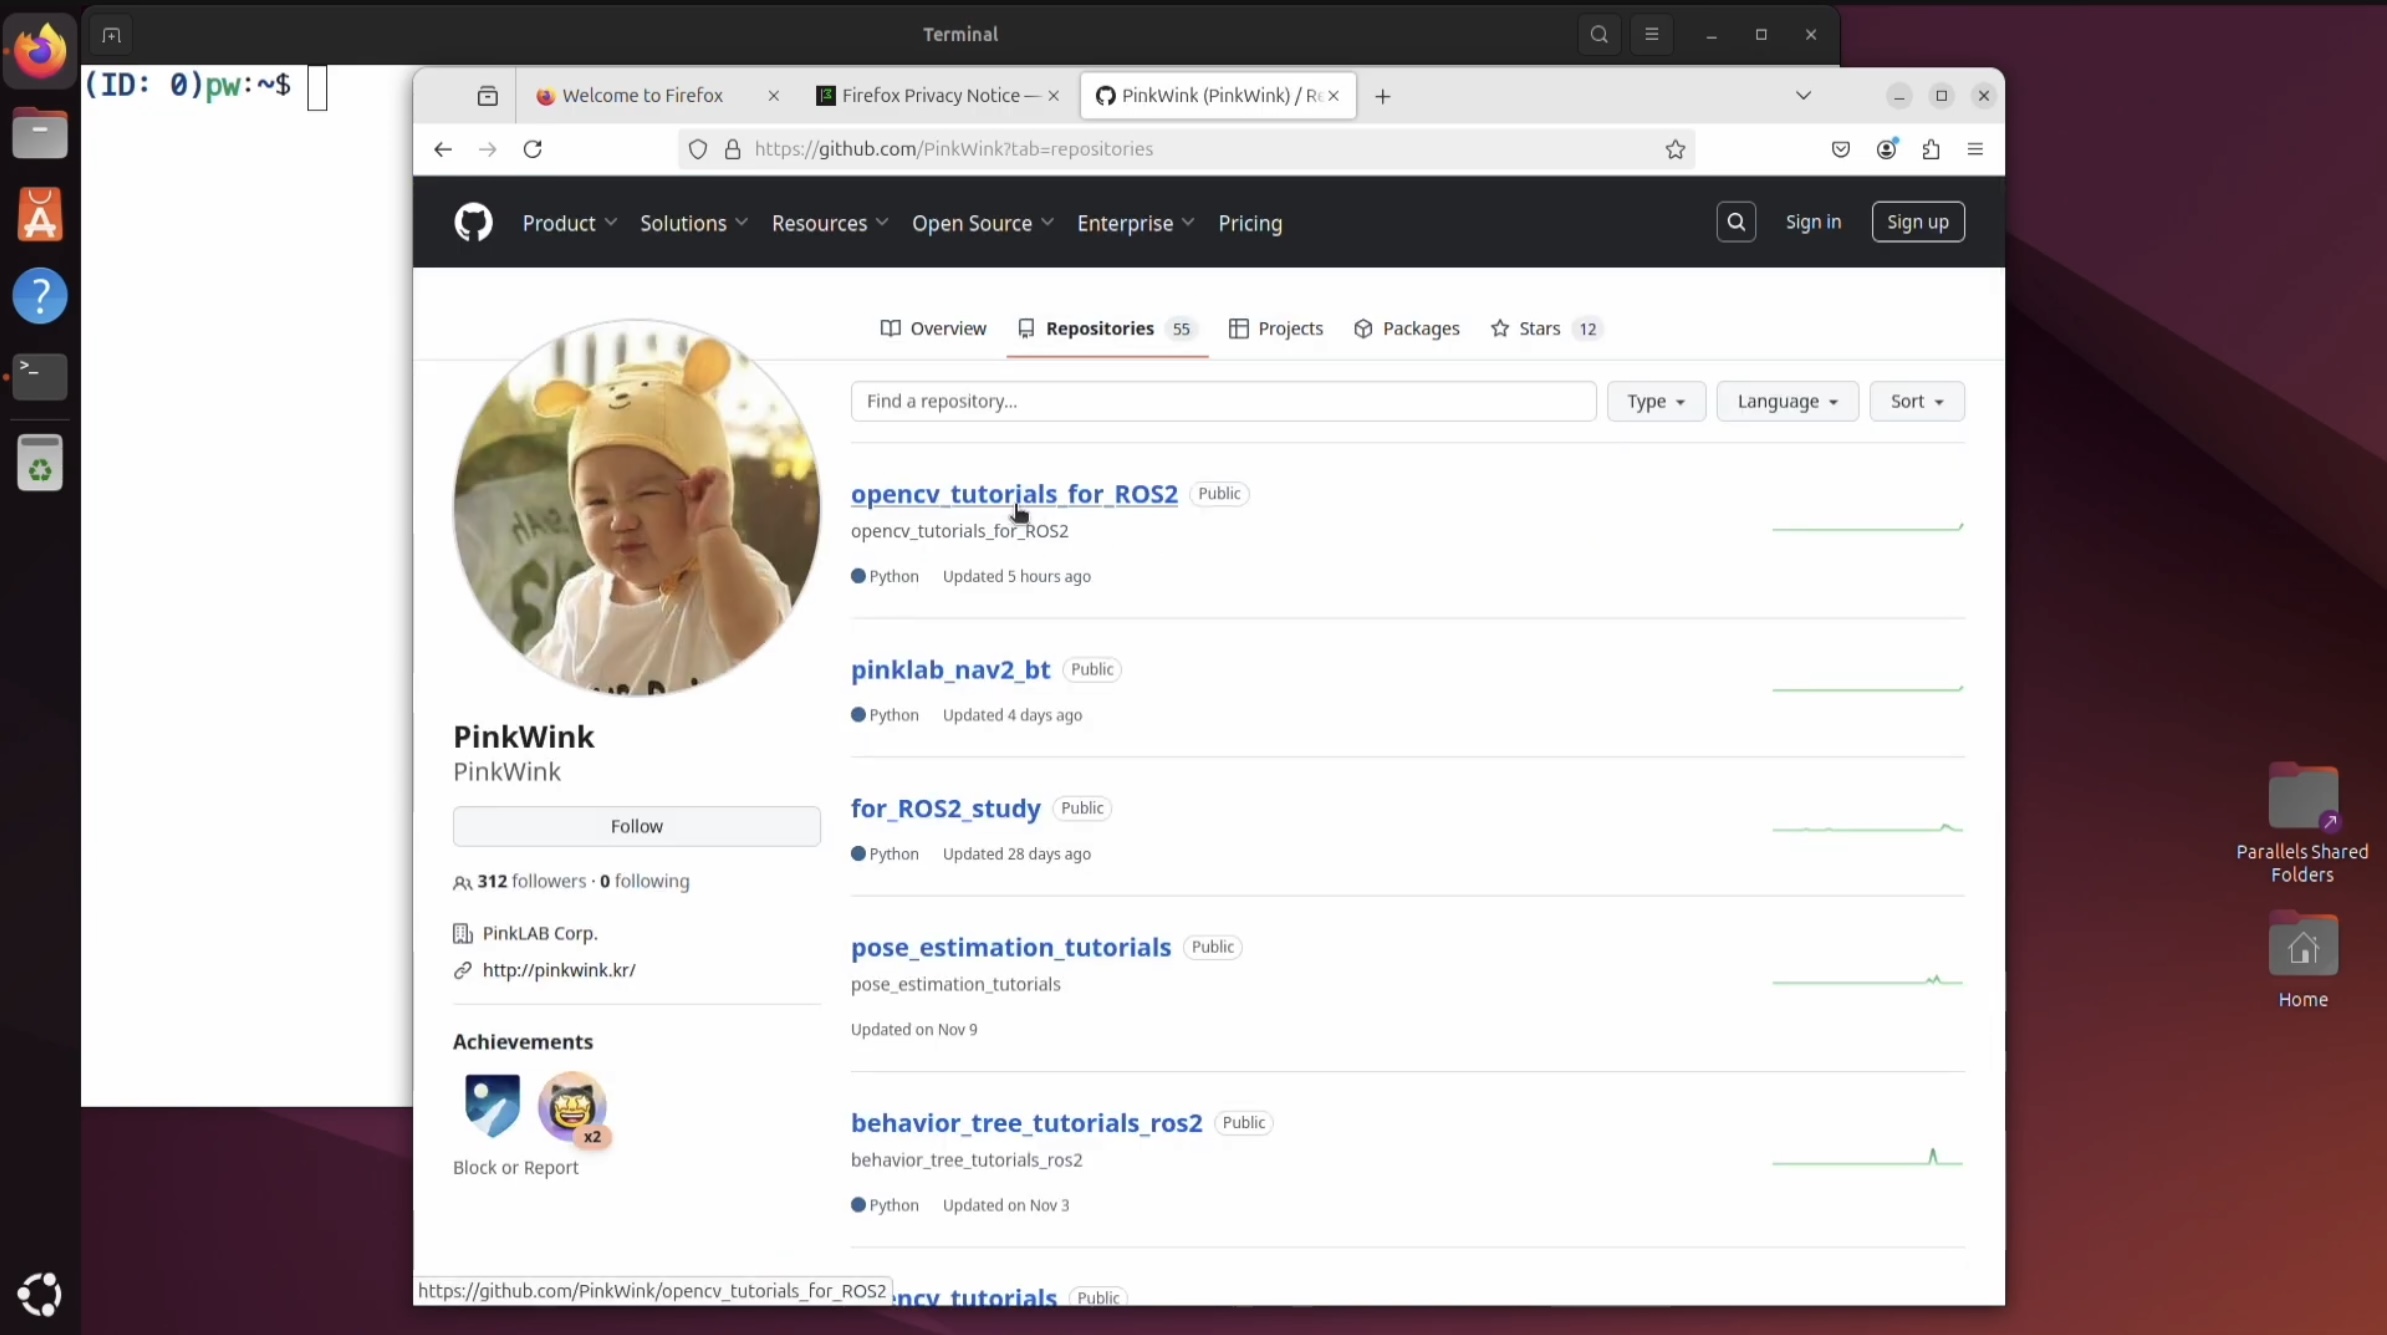Click the Follow button
Screen dimensions: 2387x1335
click(x=636, y=826)
